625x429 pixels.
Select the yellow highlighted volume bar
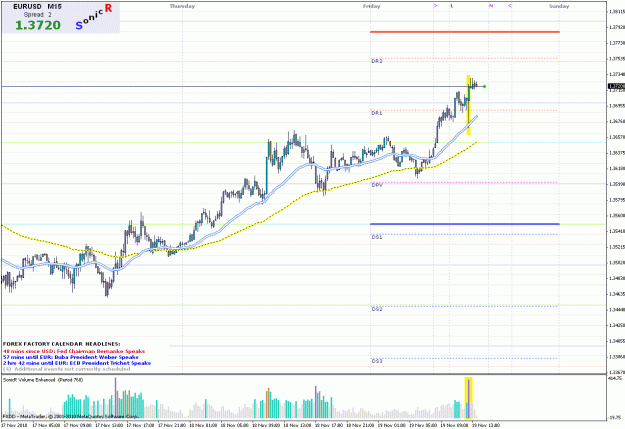click(469, 398)
